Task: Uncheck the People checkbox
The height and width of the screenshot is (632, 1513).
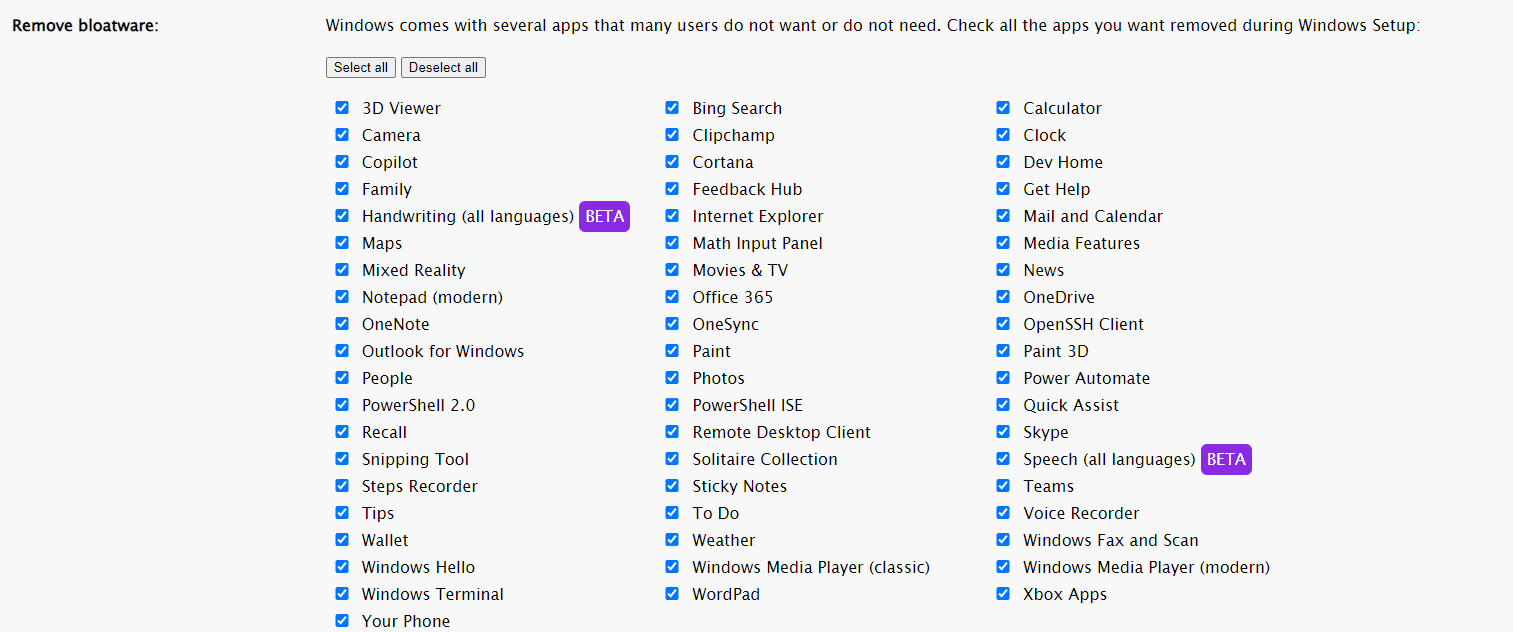Action: (x=342, y=378)
